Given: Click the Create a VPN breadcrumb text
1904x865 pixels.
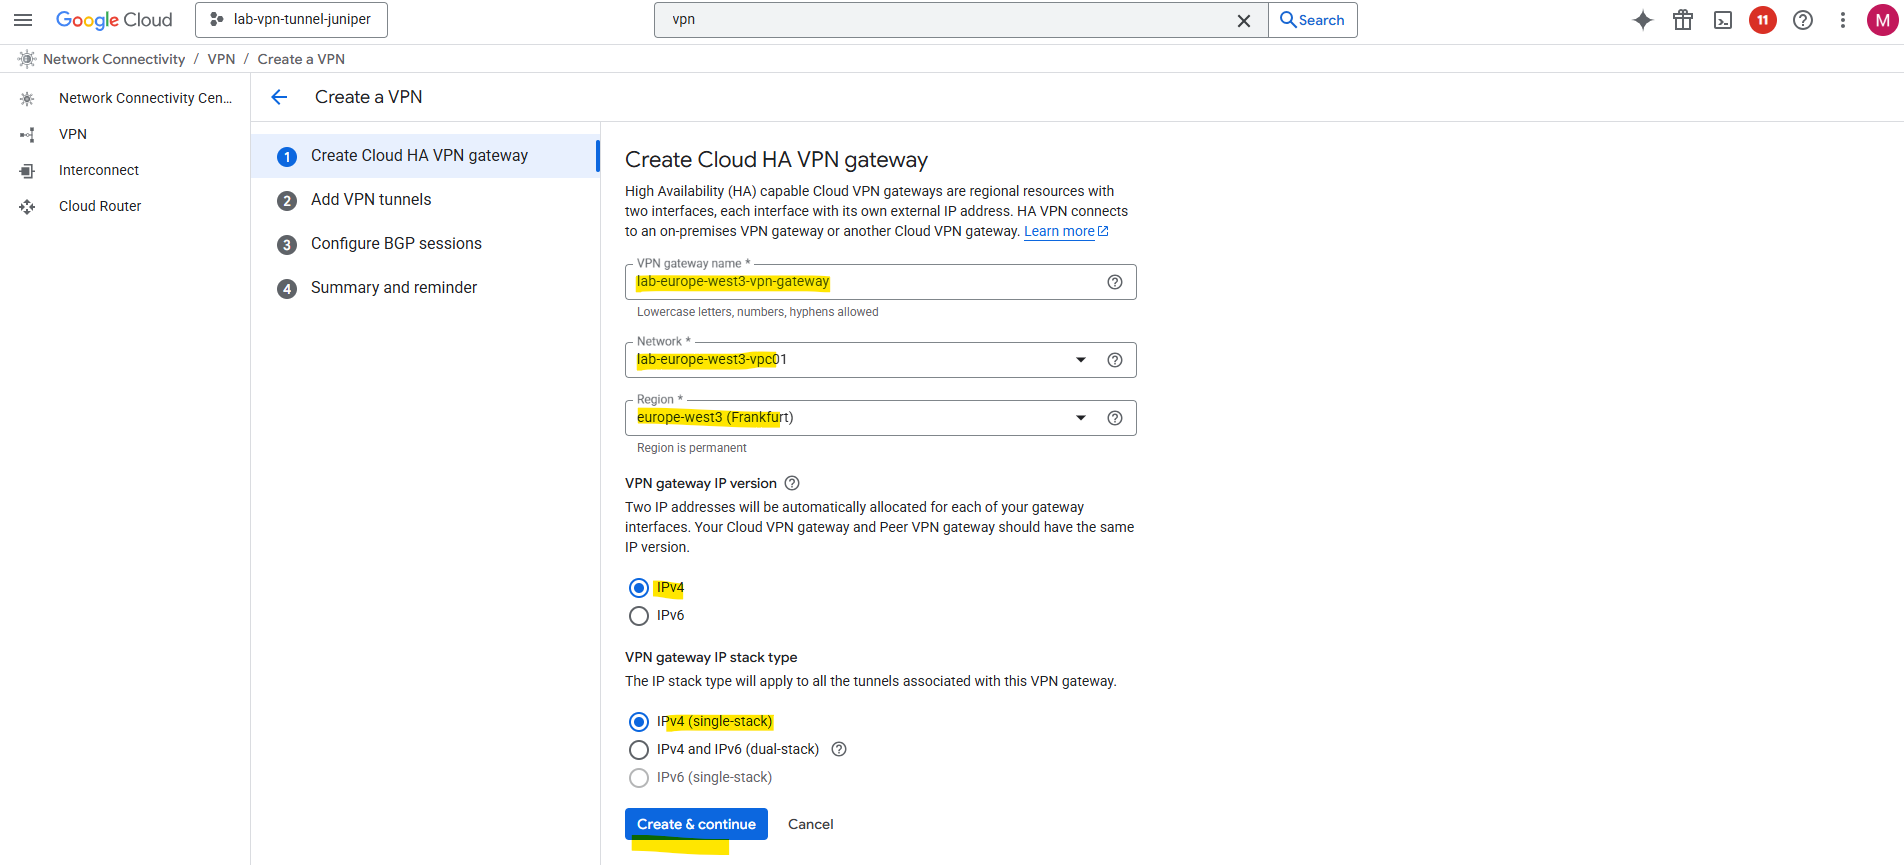Looking at the screenshot, I should pyautogui.click(x=301, y=59).
